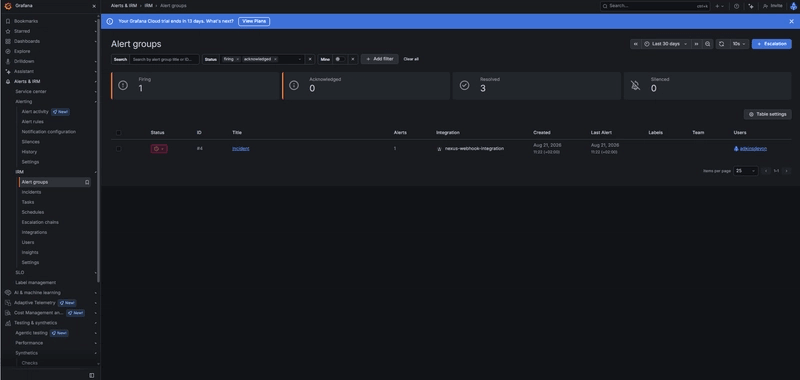Click the IRM breadcrumb link
Screen dimensions: 800x380
coord(148,6)
